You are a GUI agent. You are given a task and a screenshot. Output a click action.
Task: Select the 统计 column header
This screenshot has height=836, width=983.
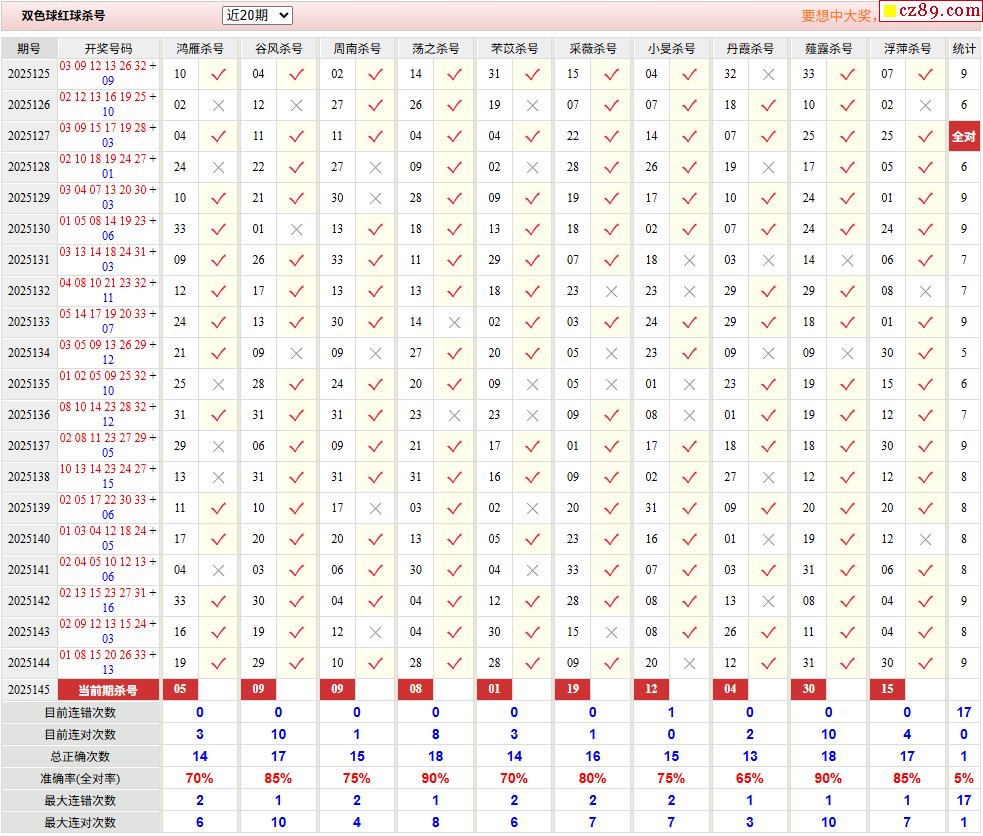point(964,48)
